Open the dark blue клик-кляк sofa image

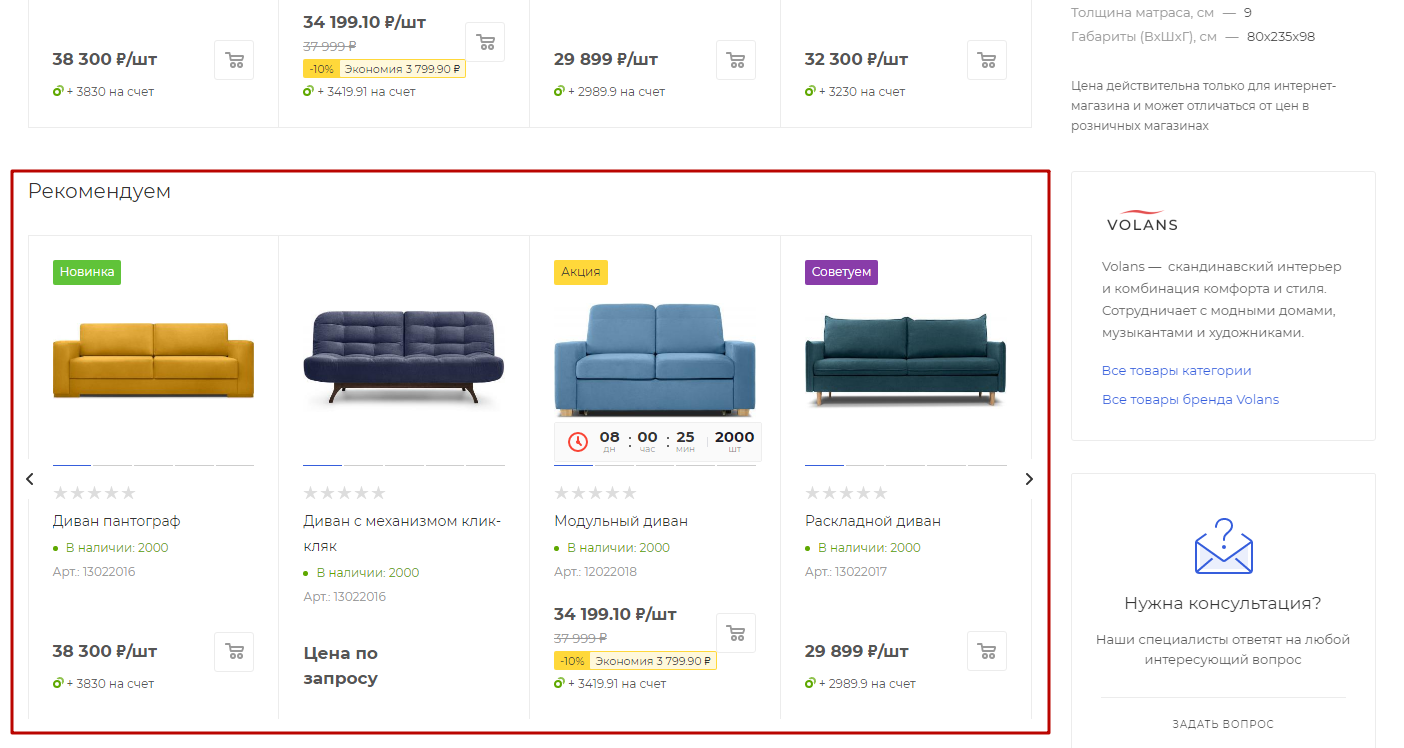click(x=404, y=357)
